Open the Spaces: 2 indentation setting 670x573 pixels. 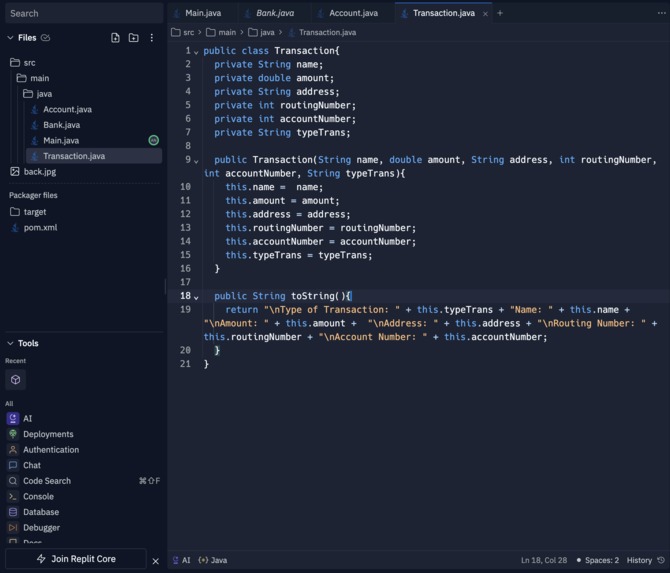coord(598,560)
